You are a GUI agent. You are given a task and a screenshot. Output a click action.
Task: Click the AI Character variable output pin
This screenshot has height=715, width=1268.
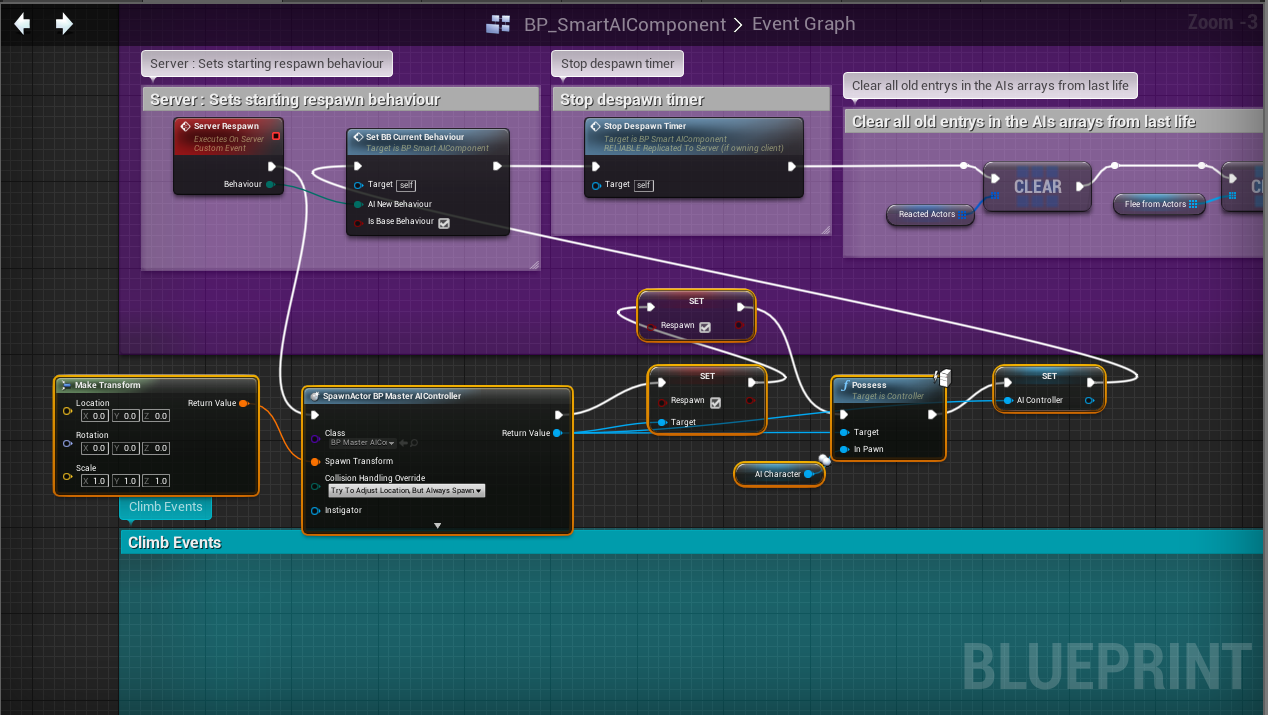tap(808, 474)
